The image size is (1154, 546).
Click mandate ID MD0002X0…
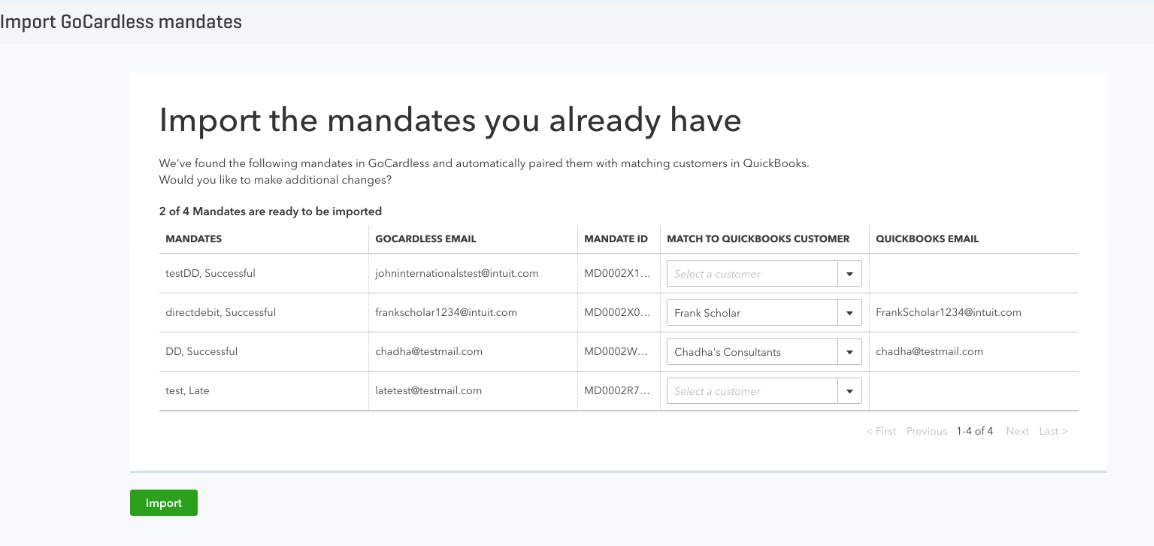617,312
